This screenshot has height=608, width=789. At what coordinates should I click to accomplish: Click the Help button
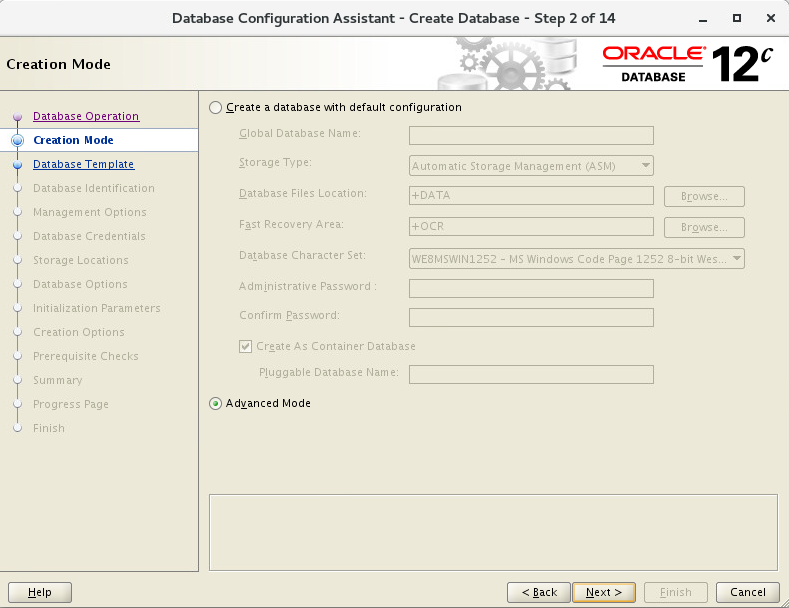coord(40,592)
